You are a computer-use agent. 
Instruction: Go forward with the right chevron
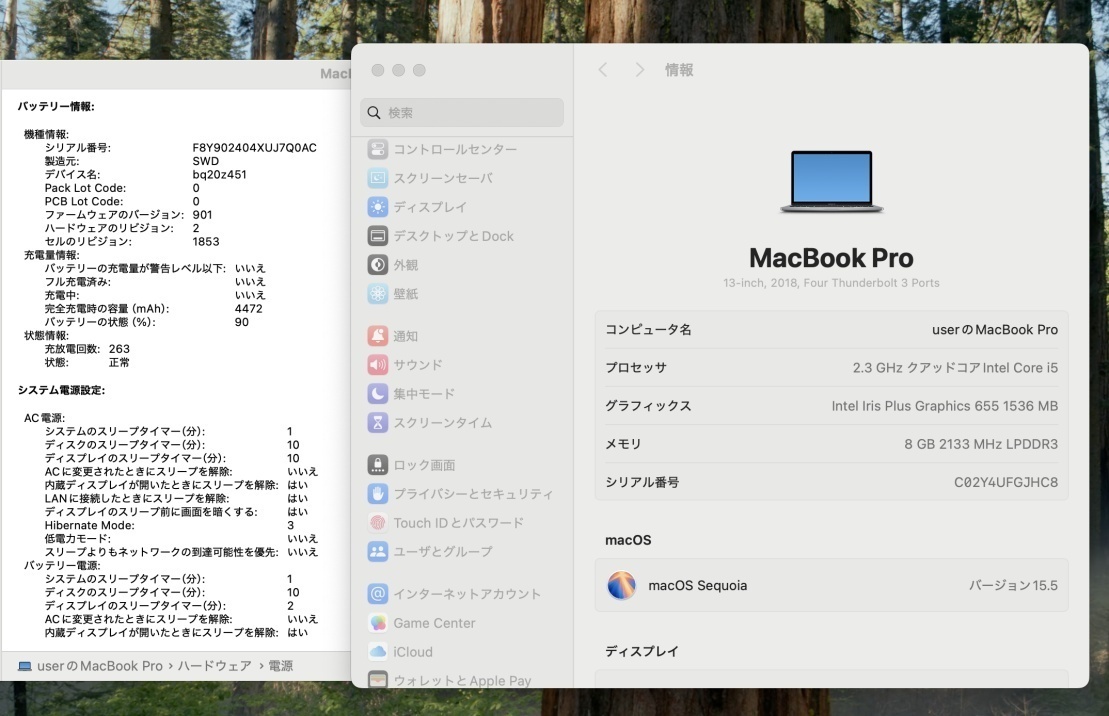click(639, 70)
